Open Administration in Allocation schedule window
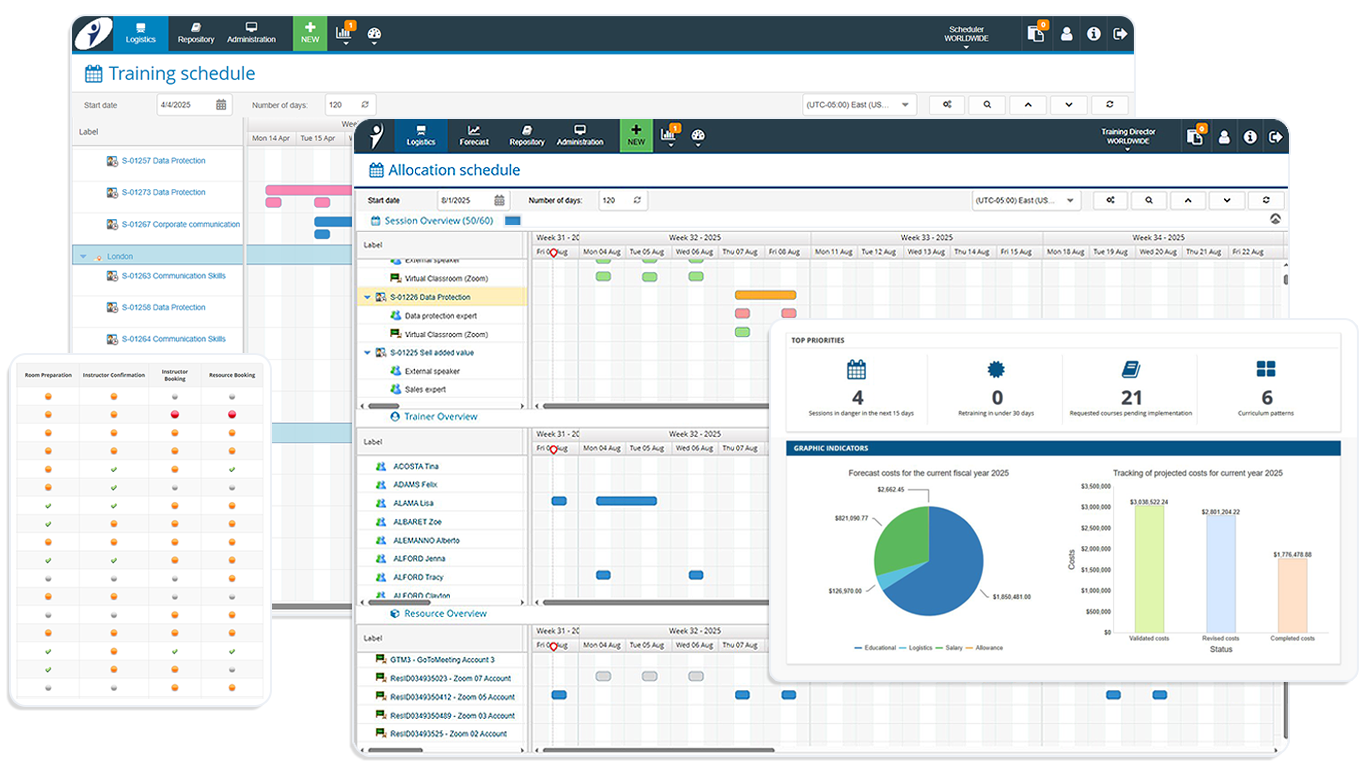 pyautogui.click(x=580, y=136)
